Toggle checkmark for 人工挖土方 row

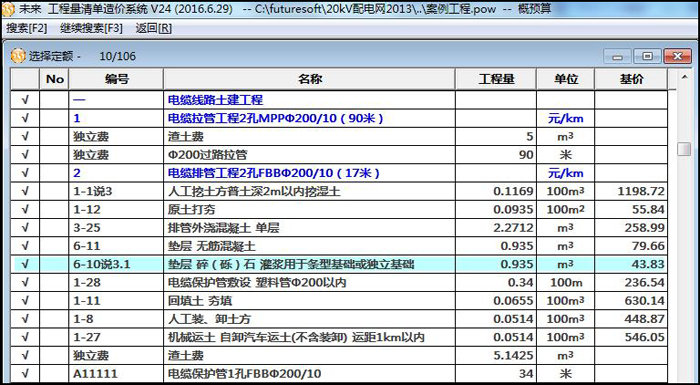click(x=25, y=191)
